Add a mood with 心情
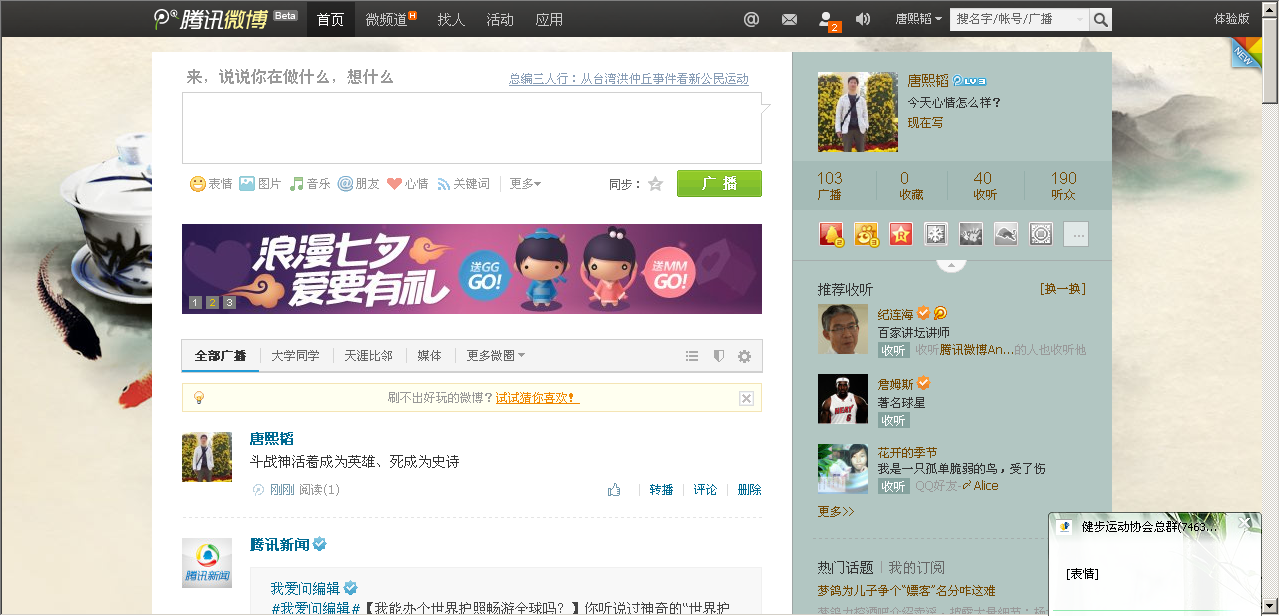1280x616 pixels. point(407,184)
